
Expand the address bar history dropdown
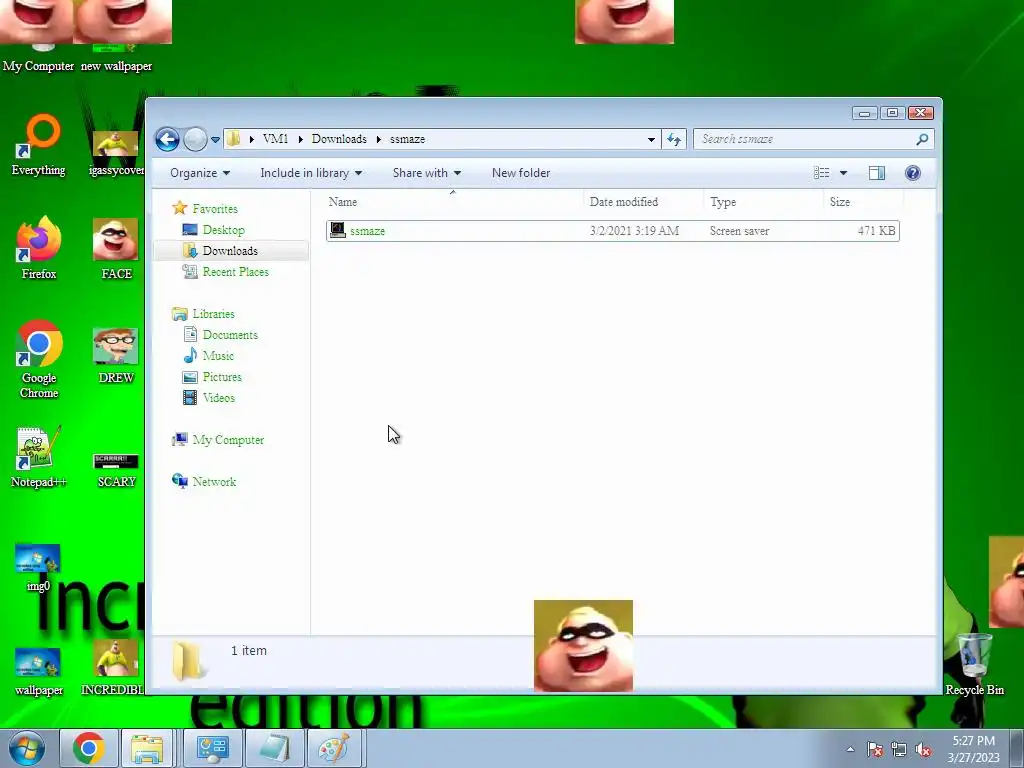coord(651,140)
